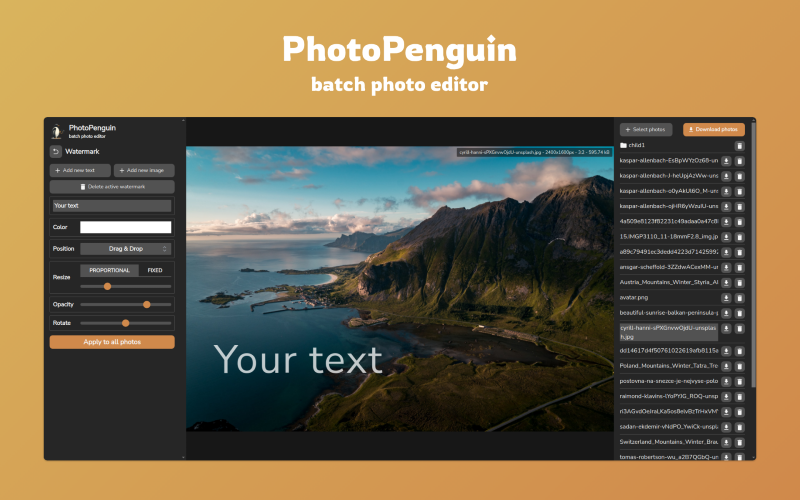Download the beautiful-sunrise-balkan-peninsula photo
This screenshot has width=800, height=500.
[x=726, y=313]
